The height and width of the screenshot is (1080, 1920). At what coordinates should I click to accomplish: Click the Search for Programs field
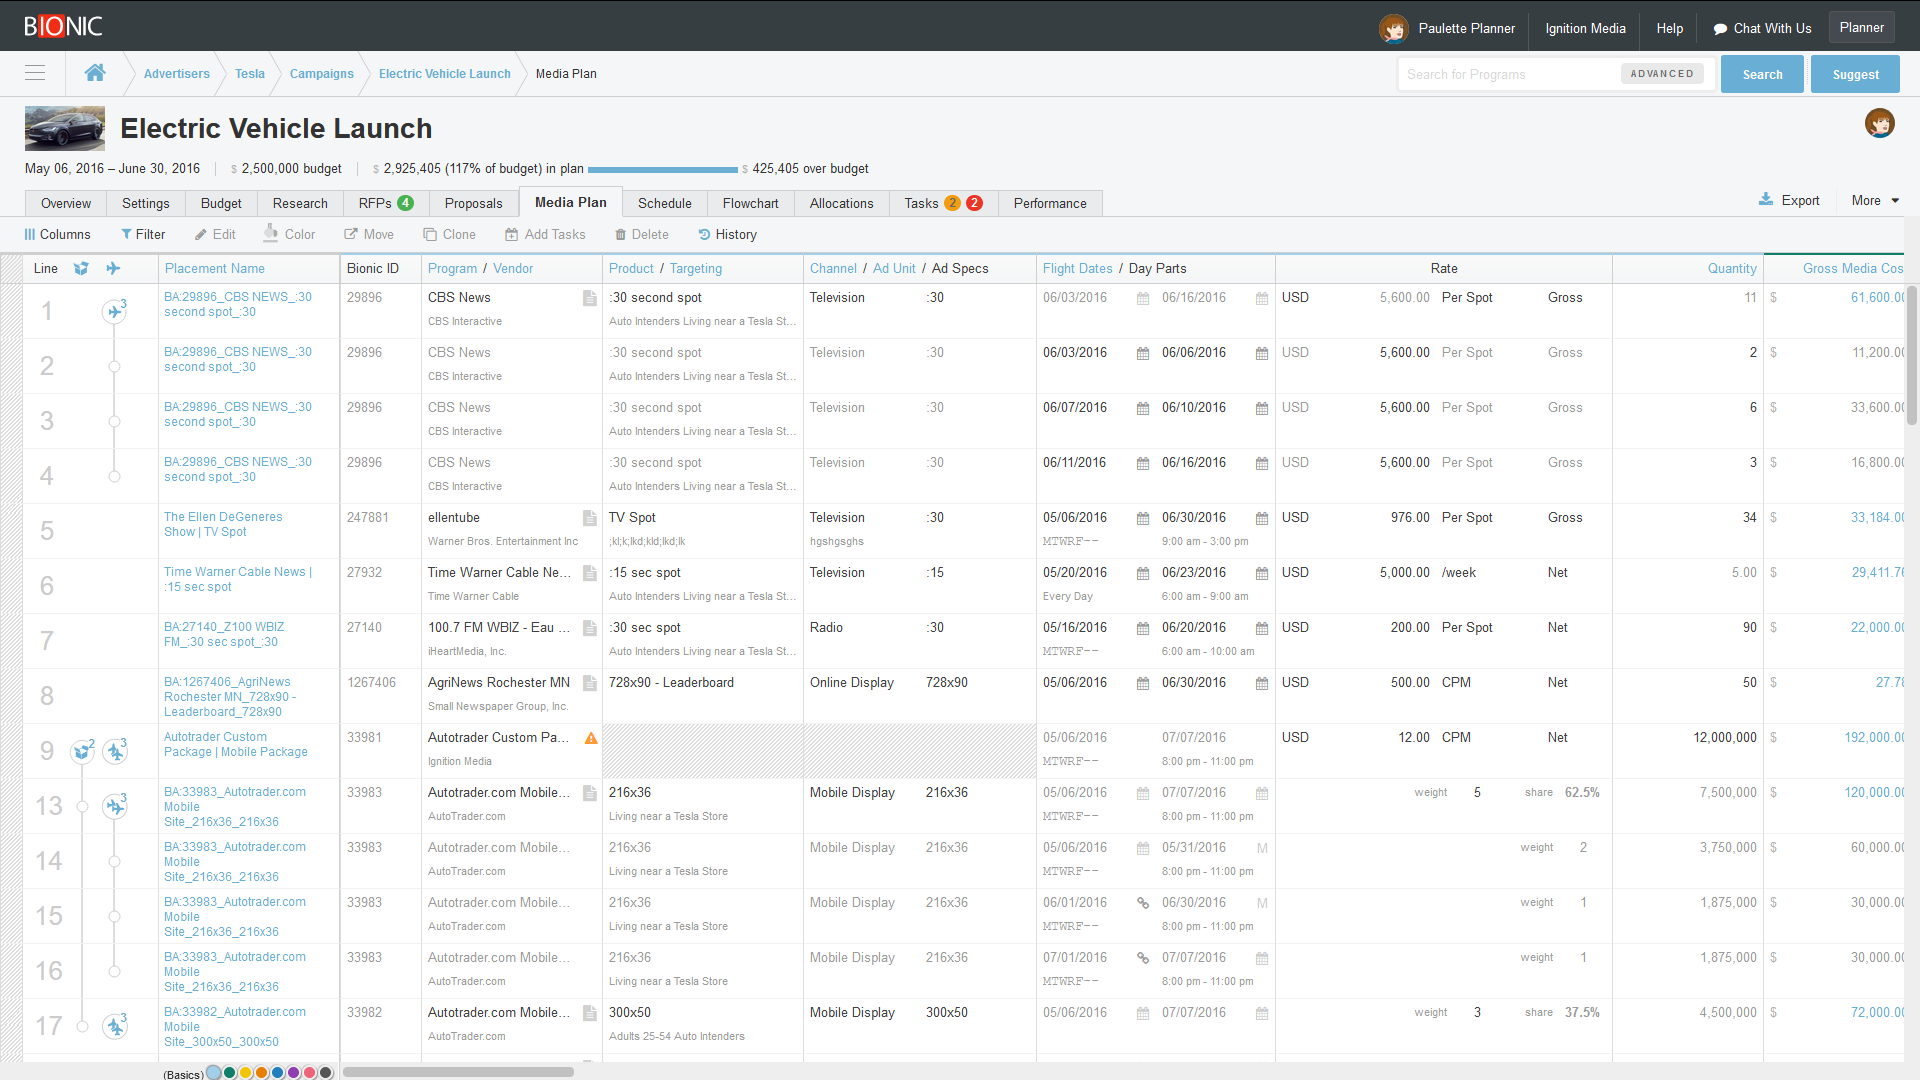[x=1510, y=74]
